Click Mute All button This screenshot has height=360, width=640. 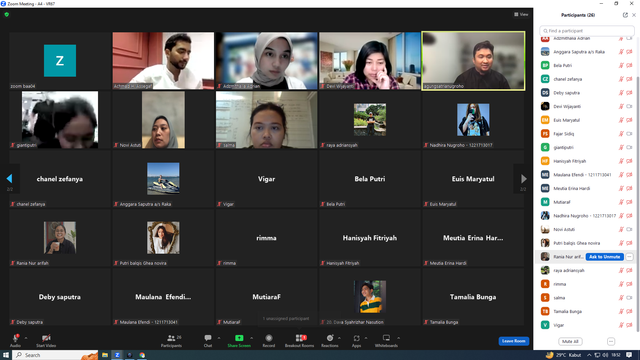pyautogui.click(x=570, y=341)
